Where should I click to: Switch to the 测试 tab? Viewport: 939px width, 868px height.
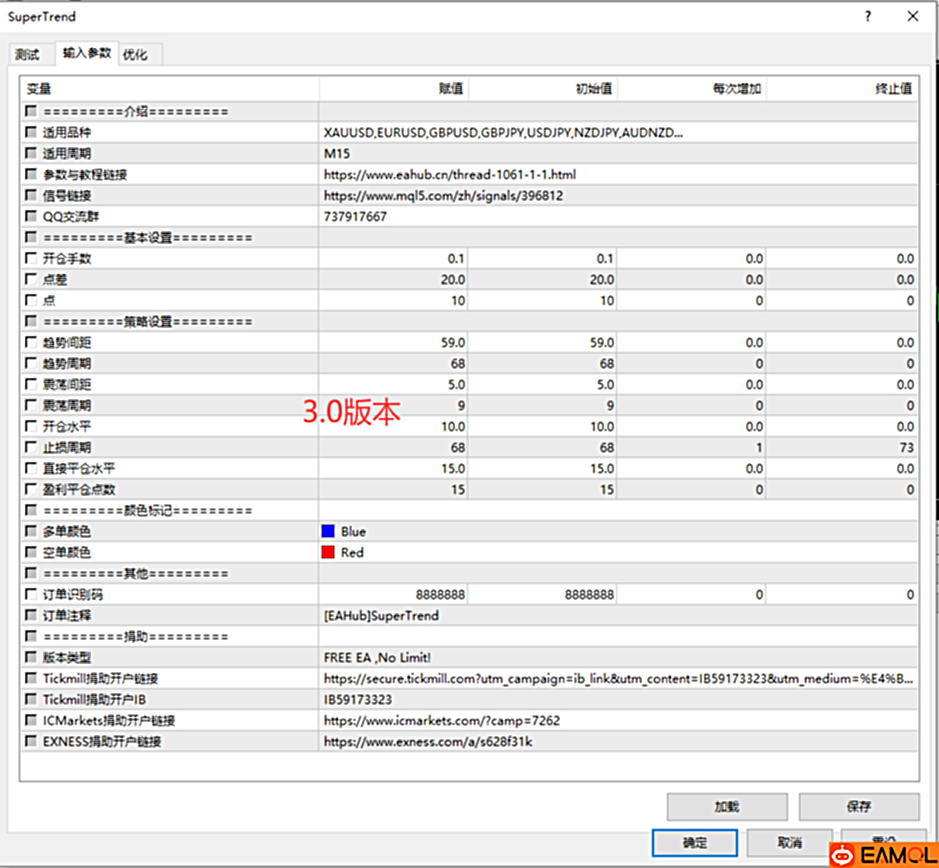pyautogui.click(x=29, y=54)
